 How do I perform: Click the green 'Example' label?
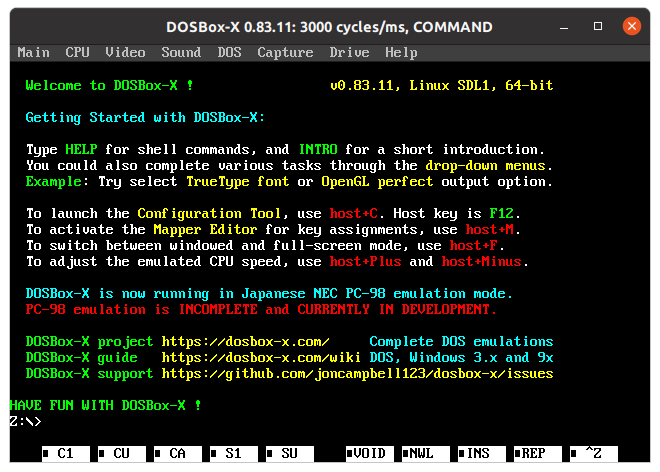pyautogui.click(x=53, y=182)
